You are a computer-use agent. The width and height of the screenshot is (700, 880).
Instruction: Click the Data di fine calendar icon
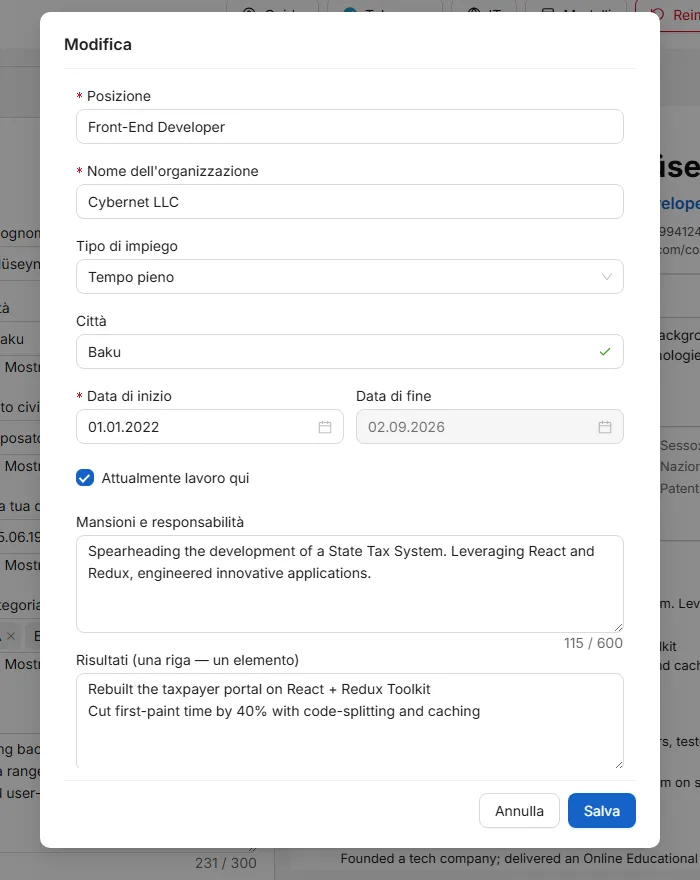pos(605,427)
